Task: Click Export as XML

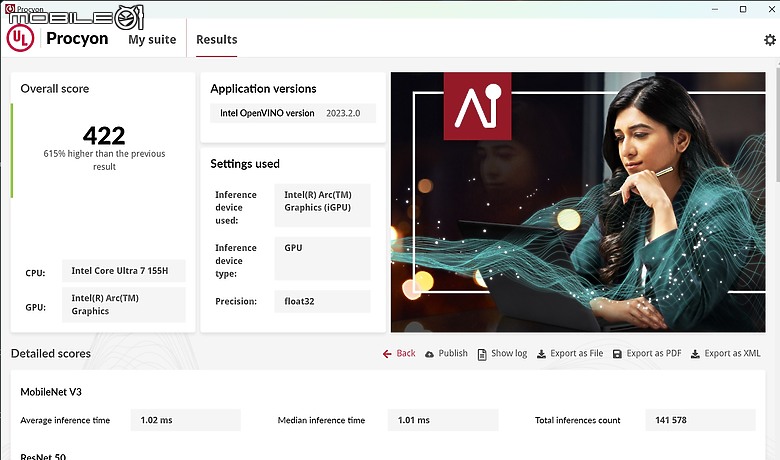Action: (726, 354)
